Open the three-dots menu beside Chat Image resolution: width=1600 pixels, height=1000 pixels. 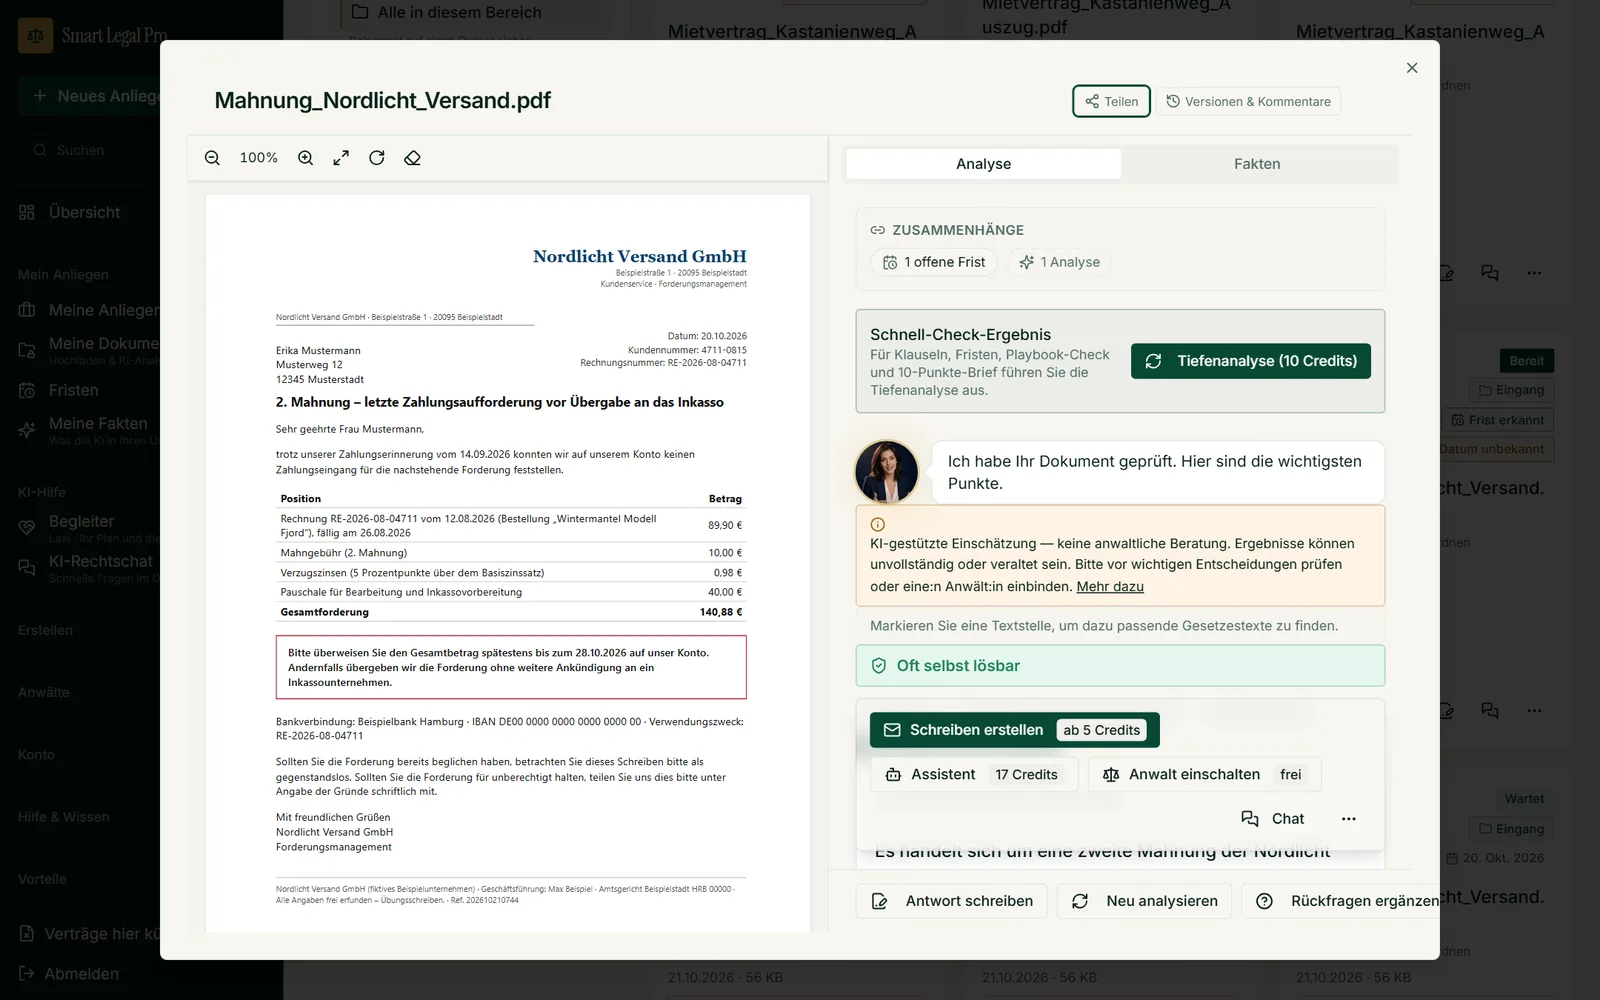[x=1349, y=819]
